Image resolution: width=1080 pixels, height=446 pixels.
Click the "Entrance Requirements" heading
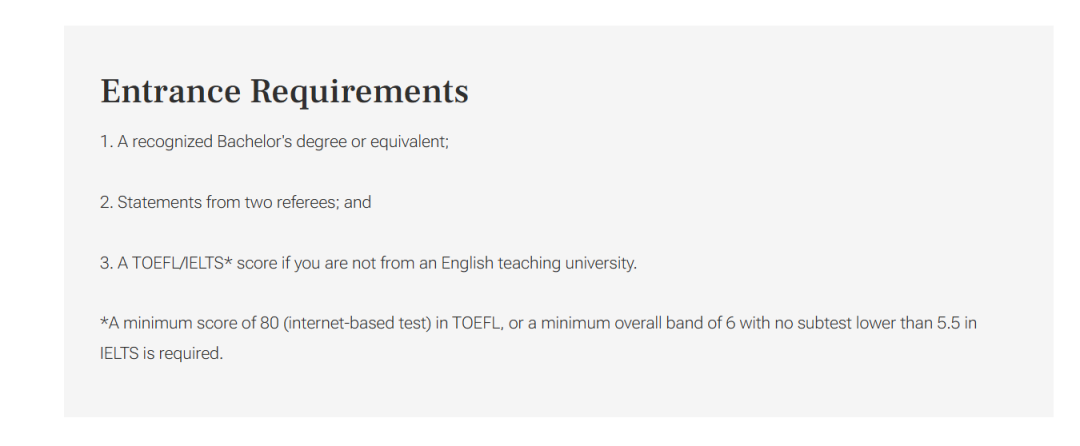pos(284,91)
